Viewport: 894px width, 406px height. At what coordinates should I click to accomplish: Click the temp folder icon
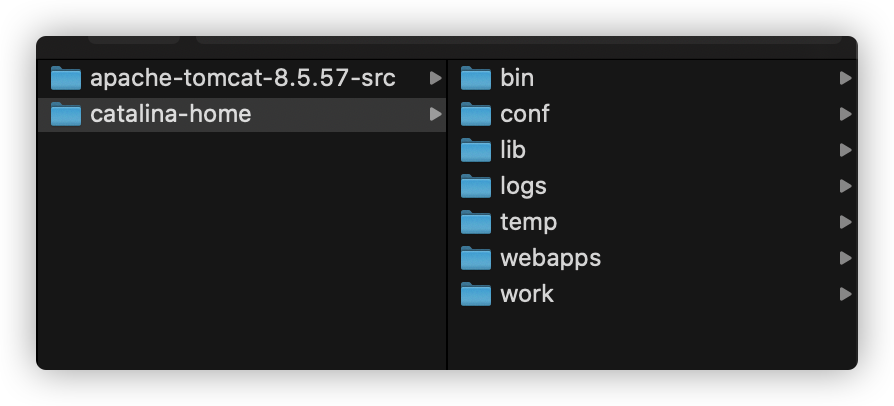click(x=476, y=222)
